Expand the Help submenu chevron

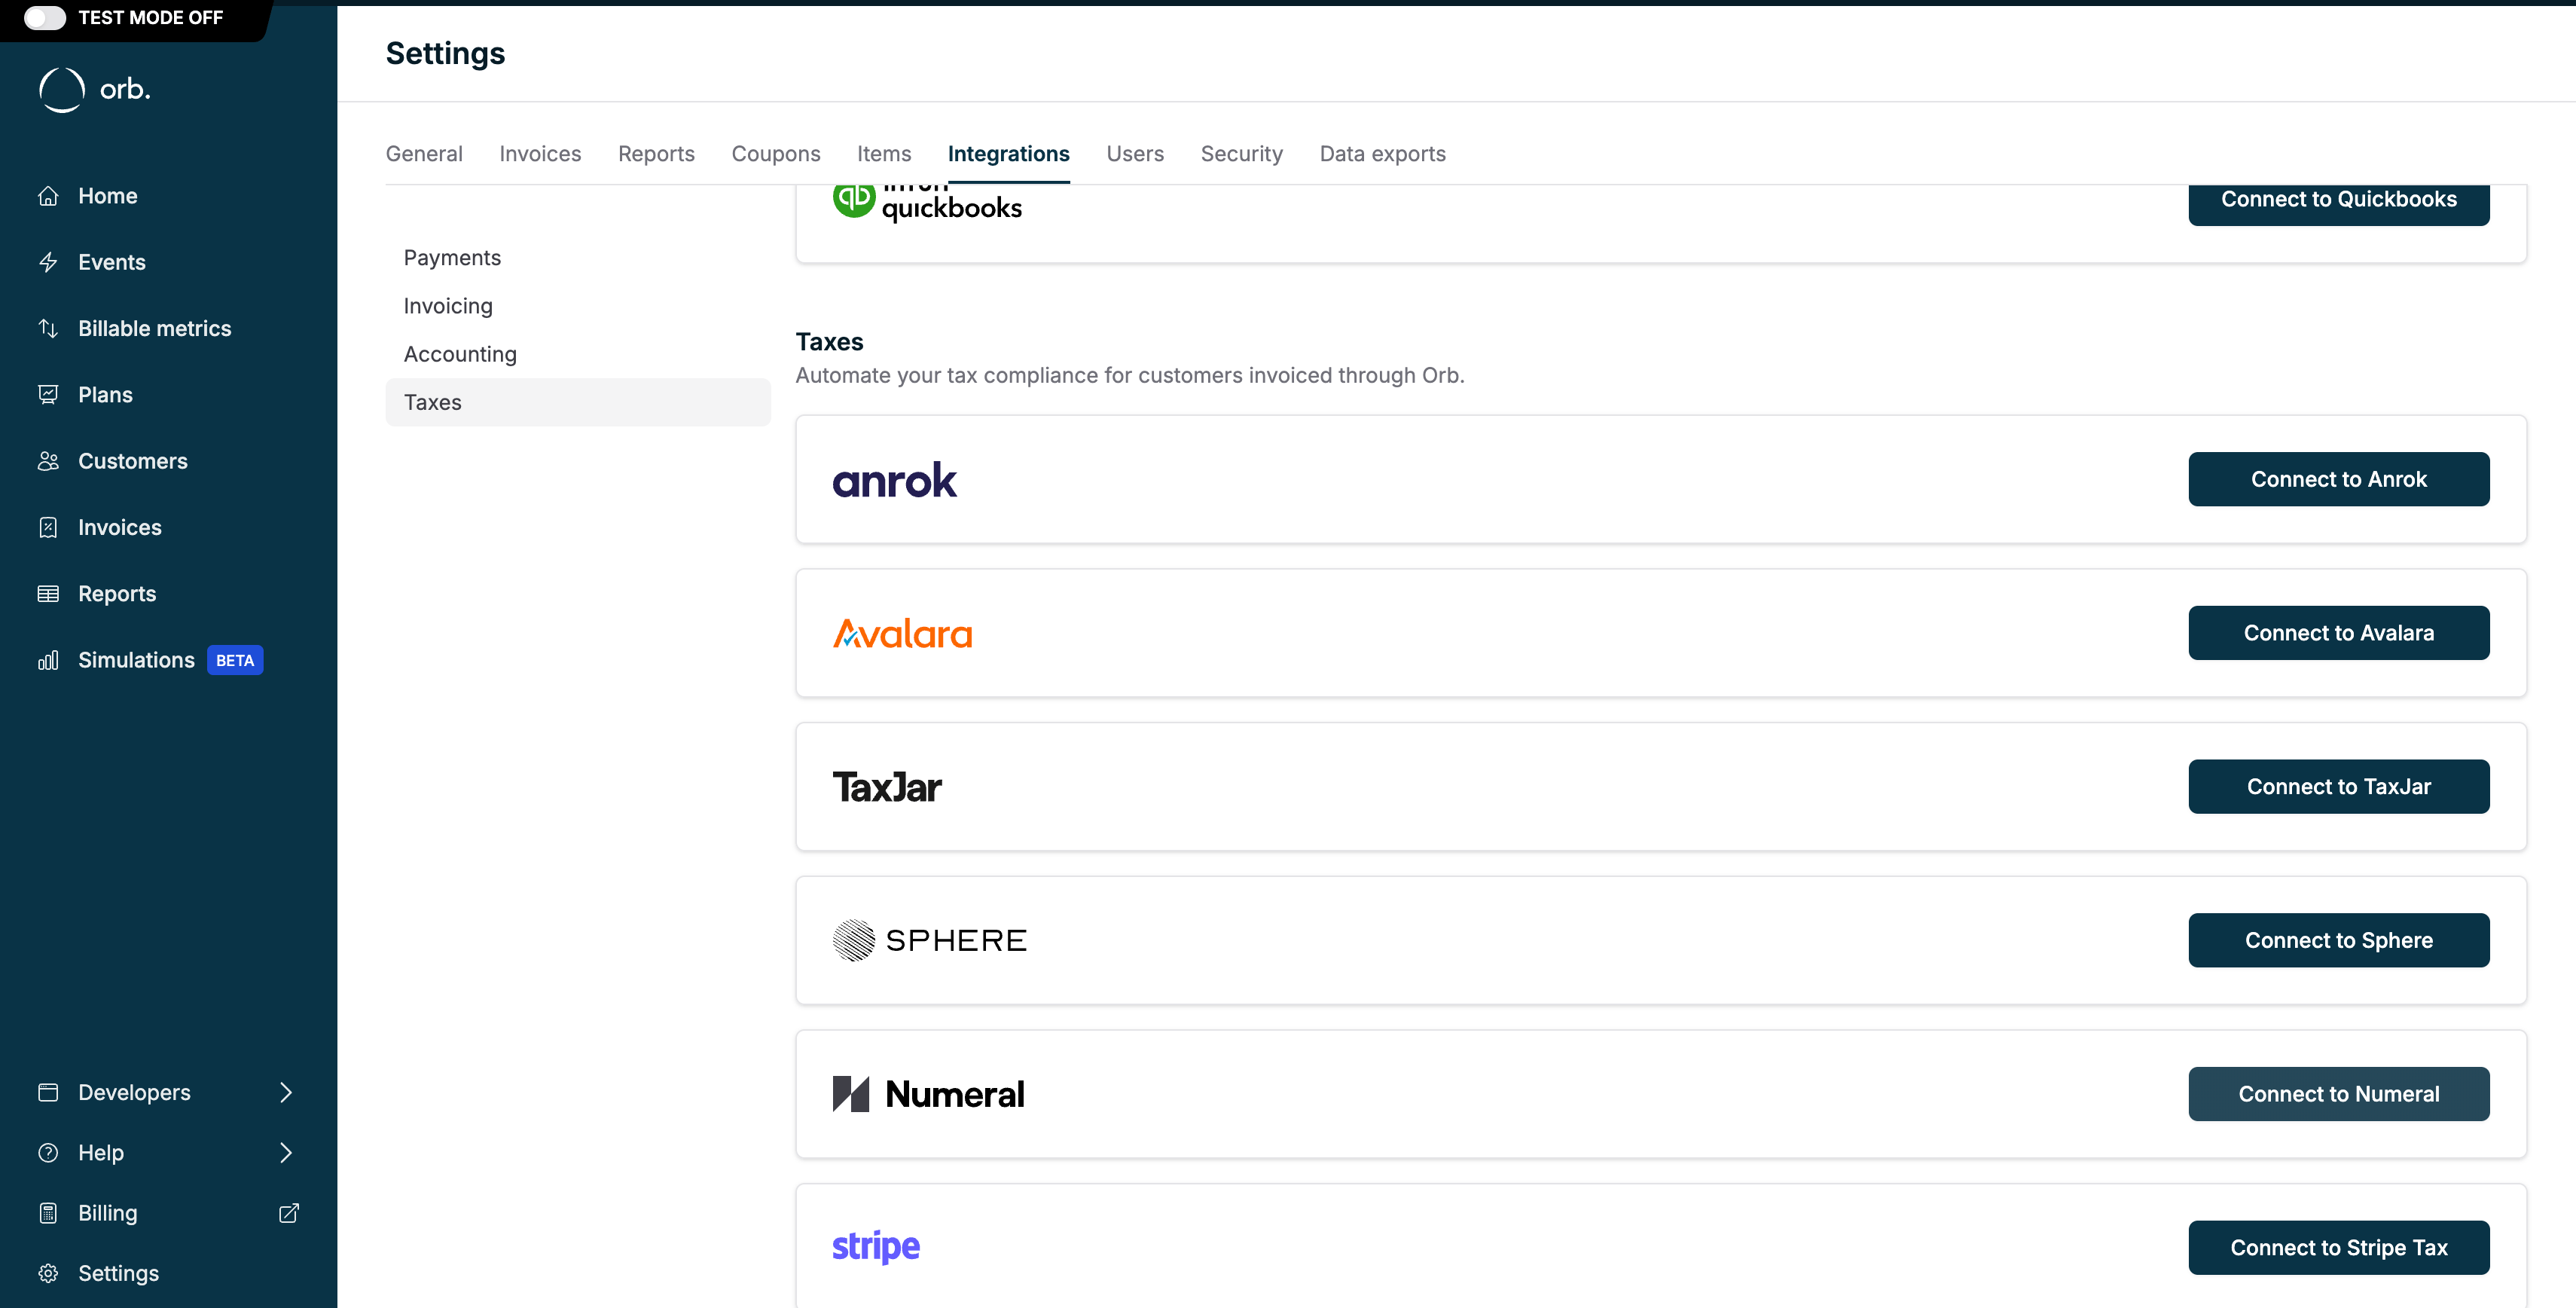[x=286, y=1152]
